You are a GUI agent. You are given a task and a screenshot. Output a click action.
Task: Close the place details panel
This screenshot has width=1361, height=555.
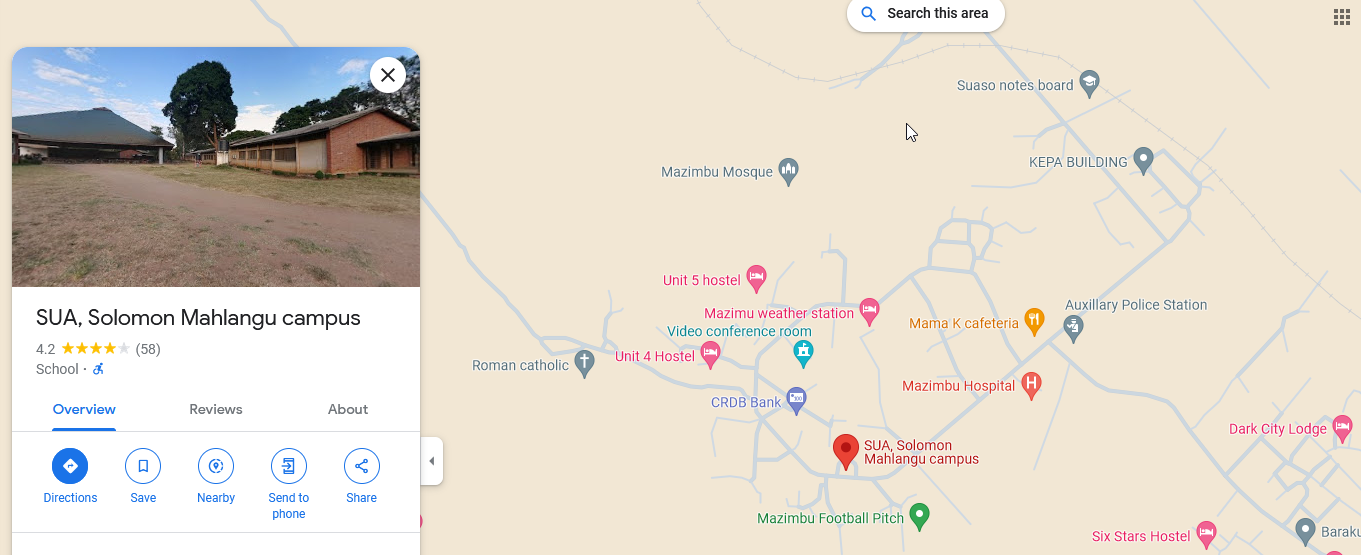pyautogui.click(x=388, y=75)
